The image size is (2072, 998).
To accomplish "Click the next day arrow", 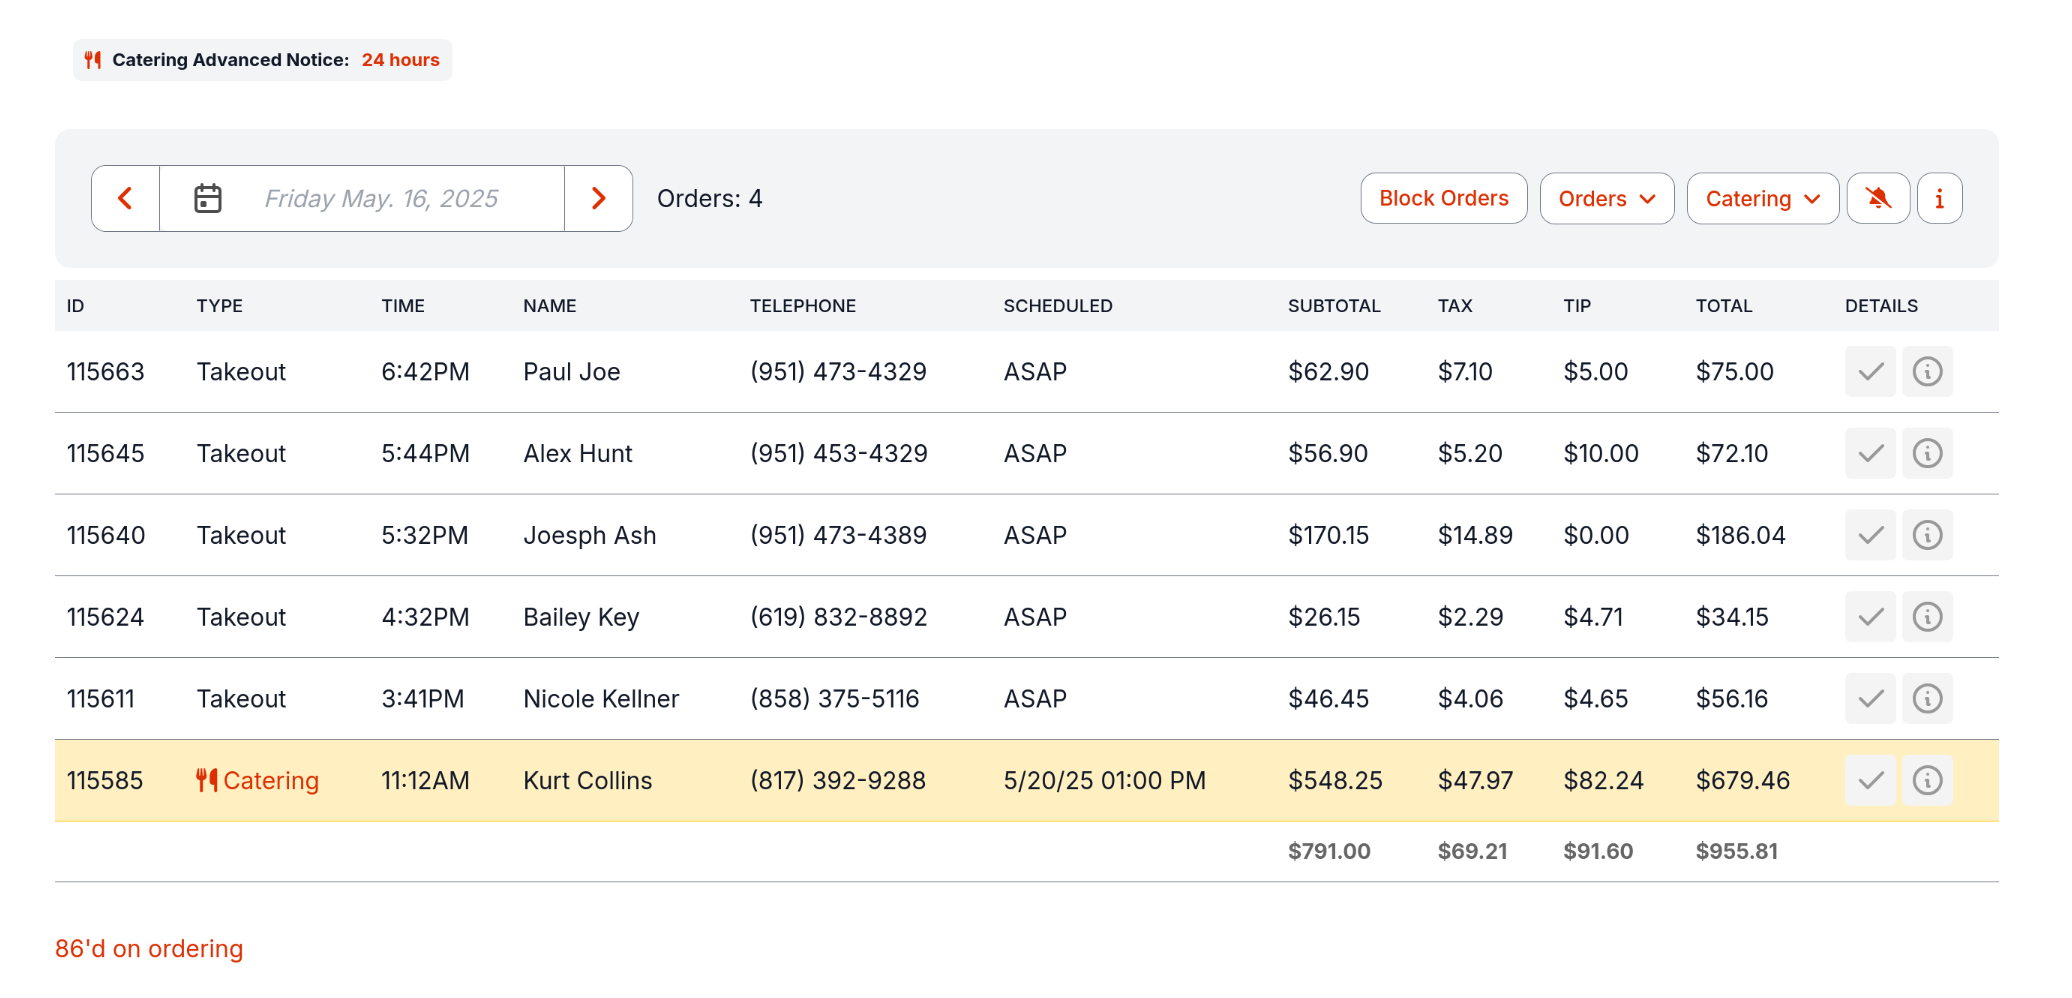I will [598, 198].
